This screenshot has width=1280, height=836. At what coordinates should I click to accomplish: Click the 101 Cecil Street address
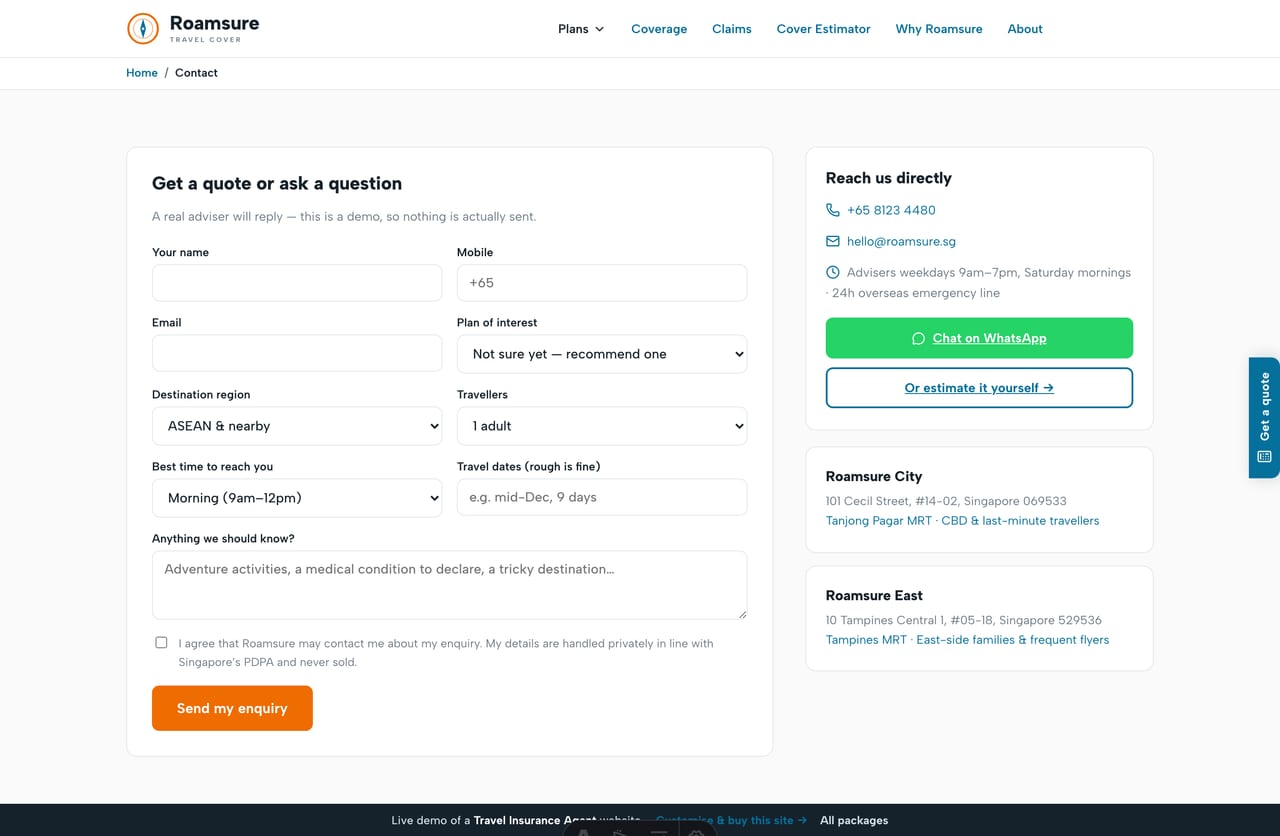pos(946,501)
